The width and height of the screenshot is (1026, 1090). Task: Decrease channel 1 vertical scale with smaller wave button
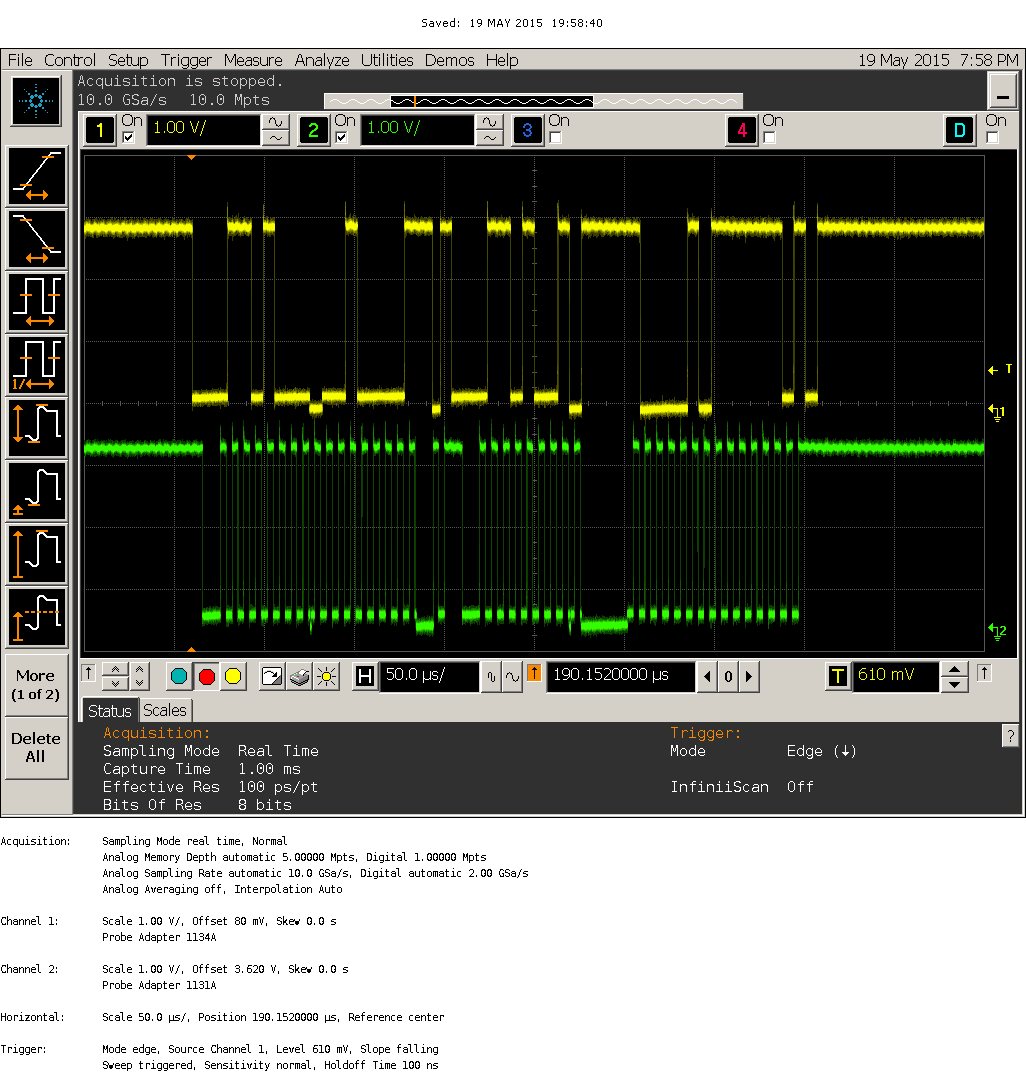click(275, 138)
